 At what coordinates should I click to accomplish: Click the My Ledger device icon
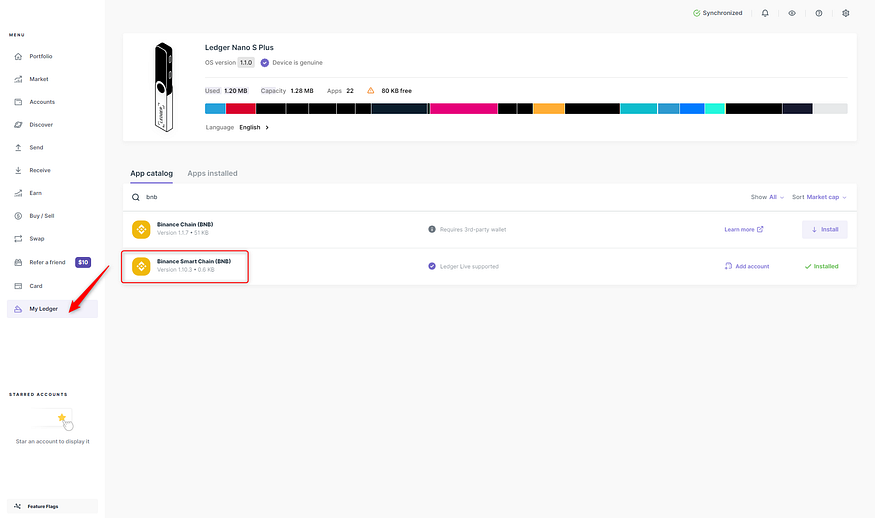tap(18, 309)
